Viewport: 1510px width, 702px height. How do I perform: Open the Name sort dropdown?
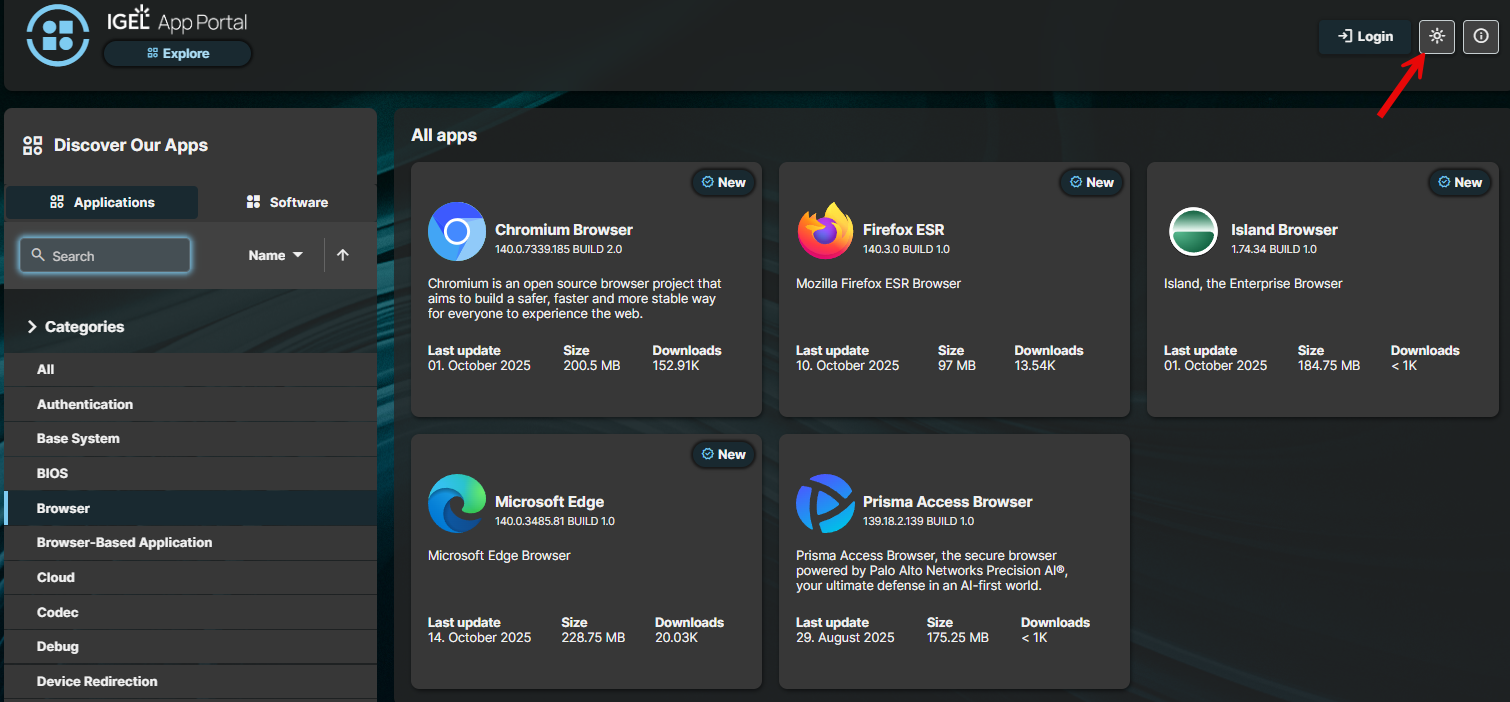coord(274,255)
